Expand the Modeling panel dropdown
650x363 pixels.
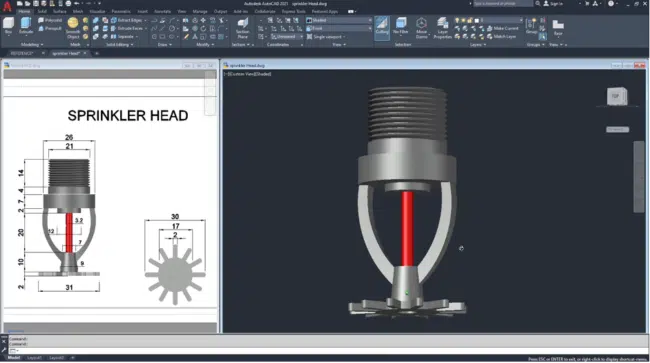point(32,44)
